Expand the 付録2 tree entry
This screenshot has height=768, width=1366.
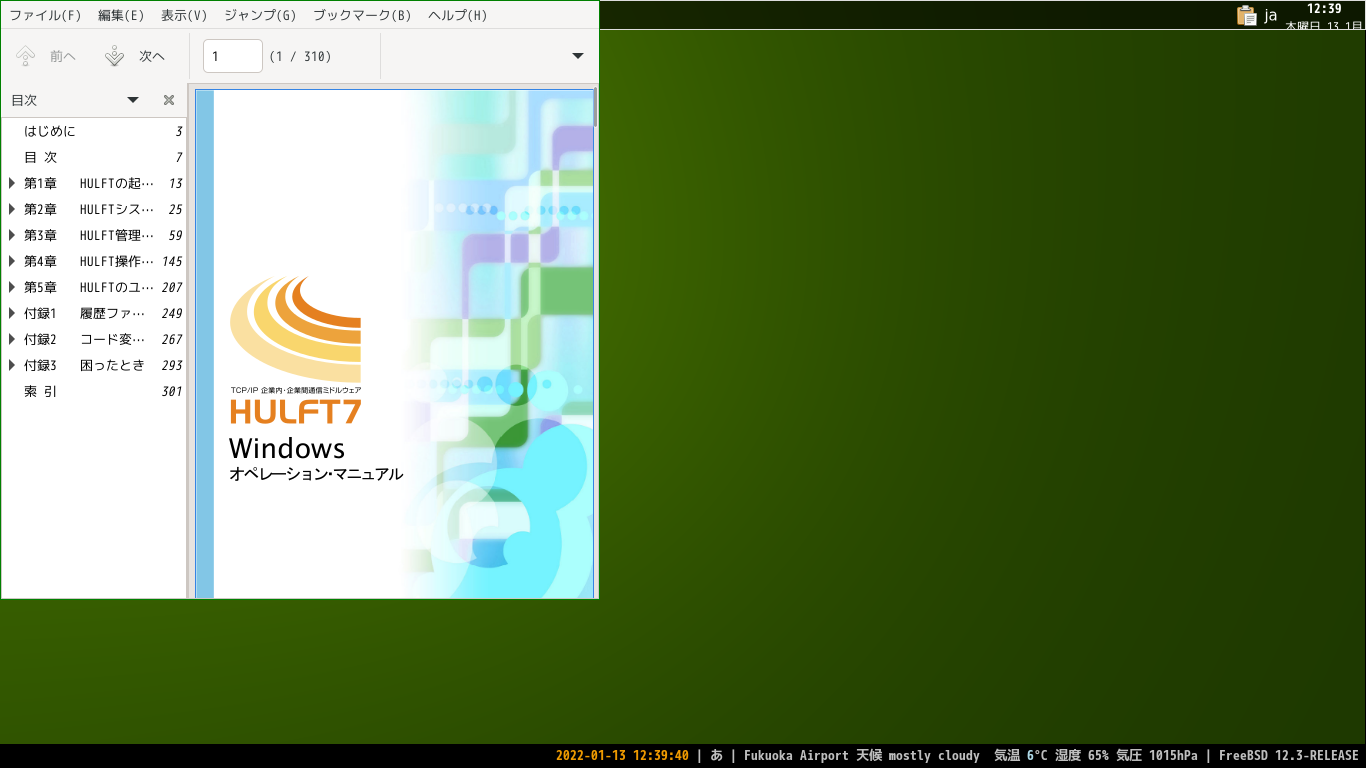pyautogui.click(x=12, y=339)
